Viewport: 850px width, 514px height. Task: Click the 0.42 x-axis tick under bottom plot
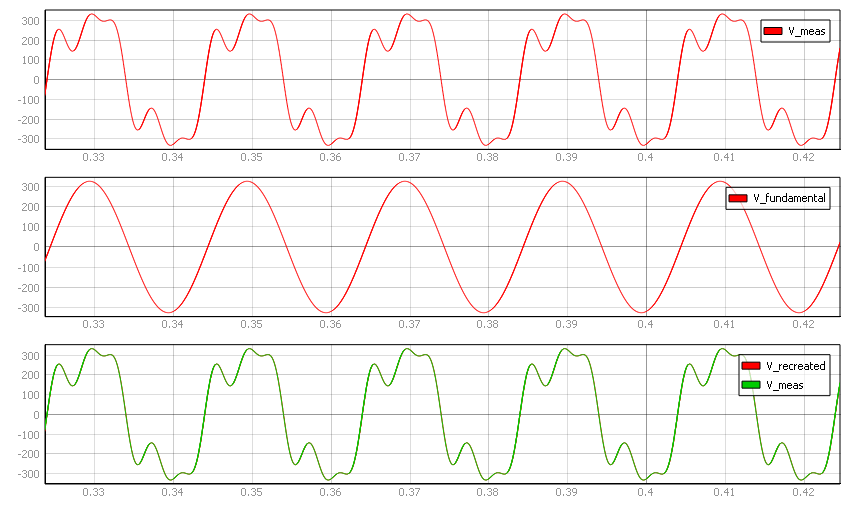click(803, 492)
